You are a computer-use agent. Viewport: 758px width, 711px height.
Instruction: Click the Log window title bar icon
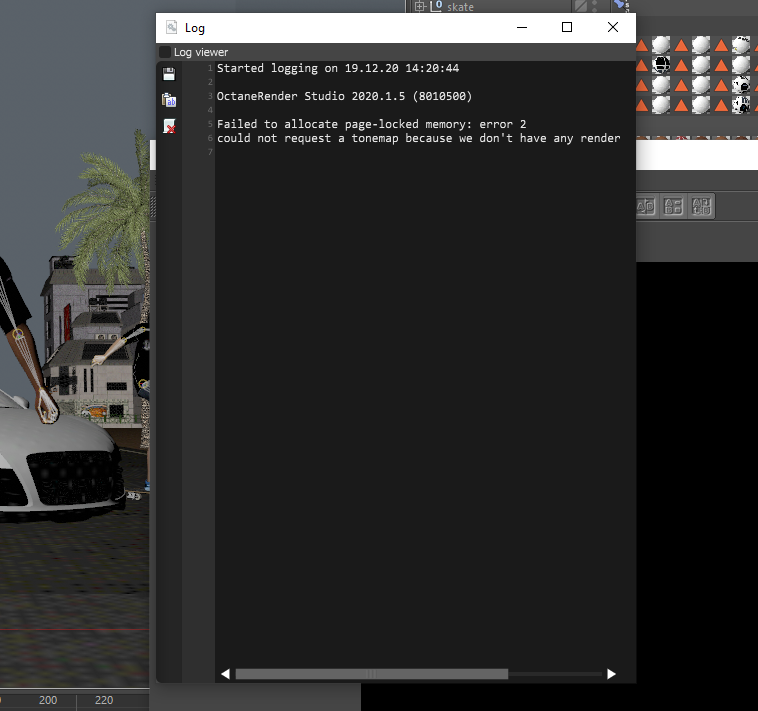[x=172, y=28]
